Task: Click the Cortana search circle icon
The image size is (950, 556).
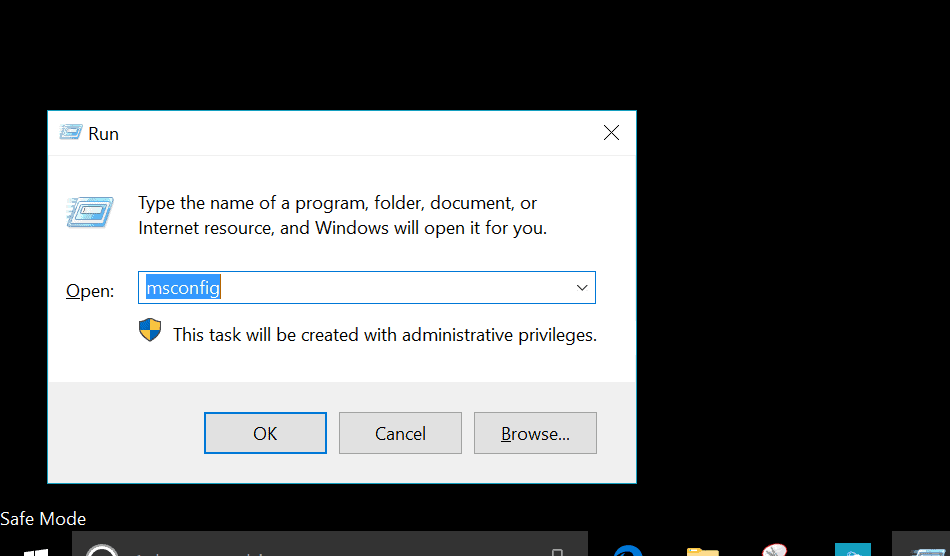Action: (102, 551)
